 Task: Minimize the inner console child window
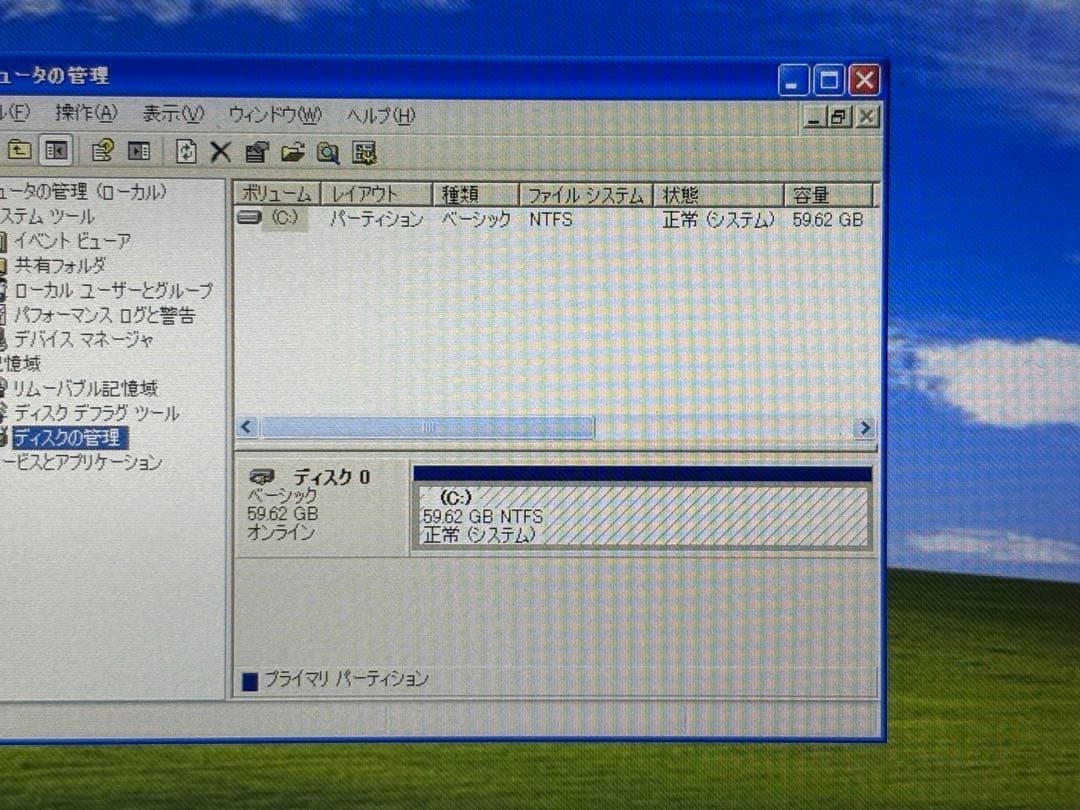(813, 118)
